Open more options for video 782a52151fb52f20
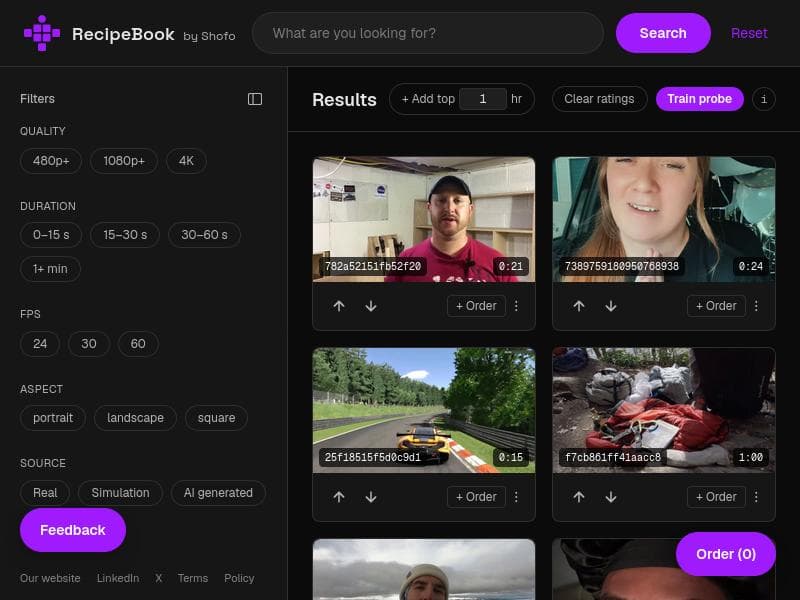 [516, 306]
